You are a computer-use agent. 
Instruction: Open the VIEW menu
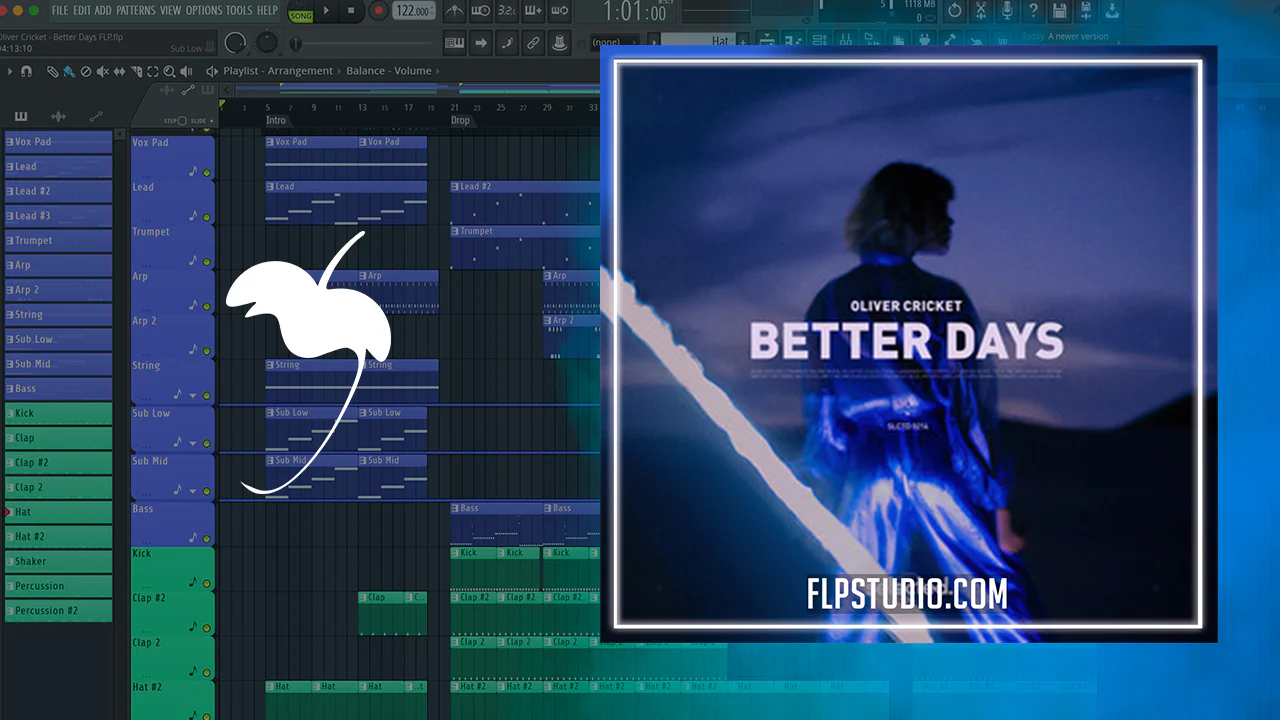click(171, 11)
